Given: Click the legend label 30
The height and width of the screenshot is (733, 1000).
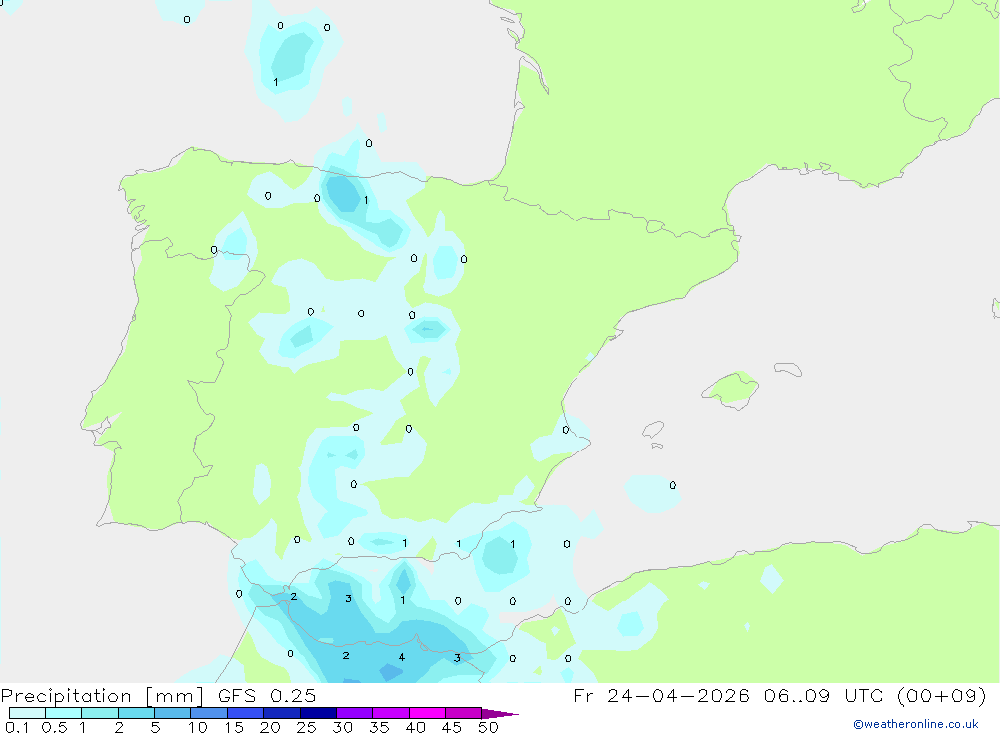Looking at the screenshot, I should (343, 727).
